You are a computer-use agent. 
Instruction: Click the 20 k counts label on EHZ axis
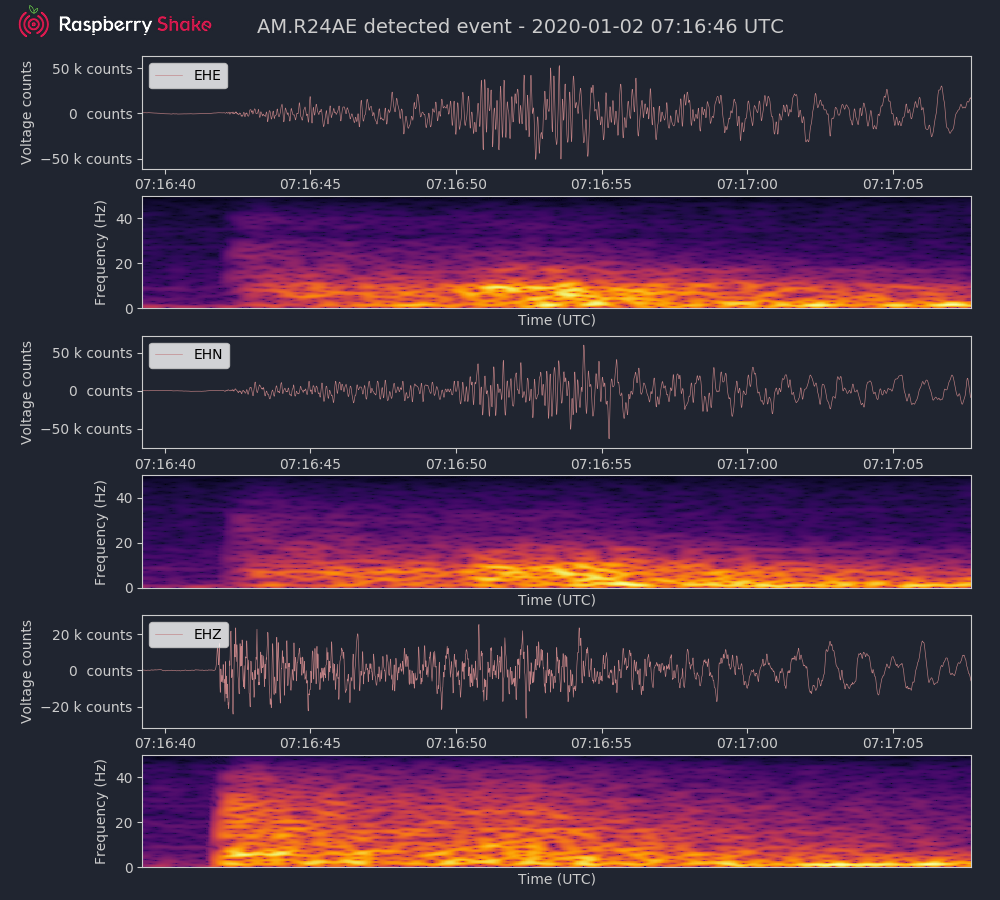click(x=92, y=635)
